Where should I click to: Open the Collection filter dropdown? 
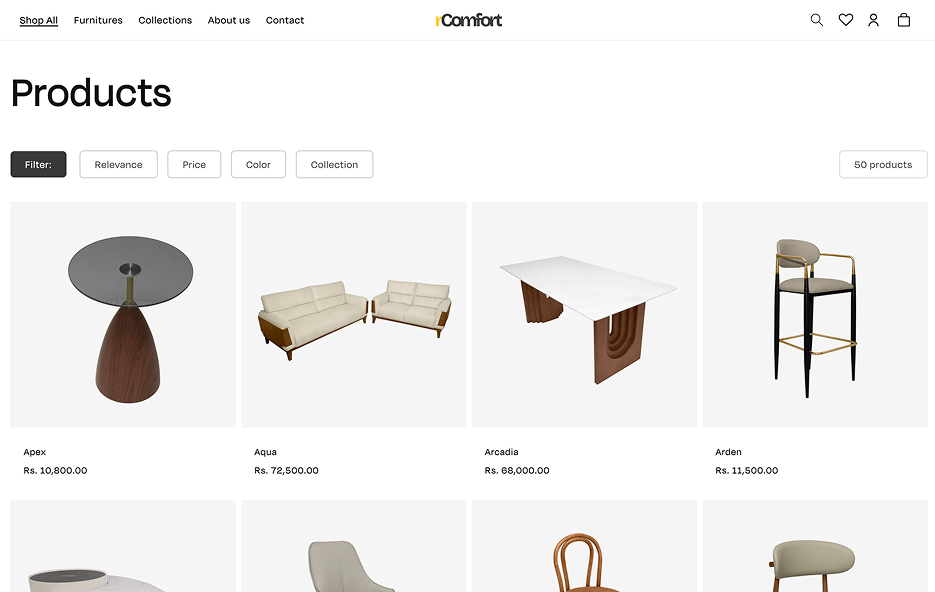335,165
